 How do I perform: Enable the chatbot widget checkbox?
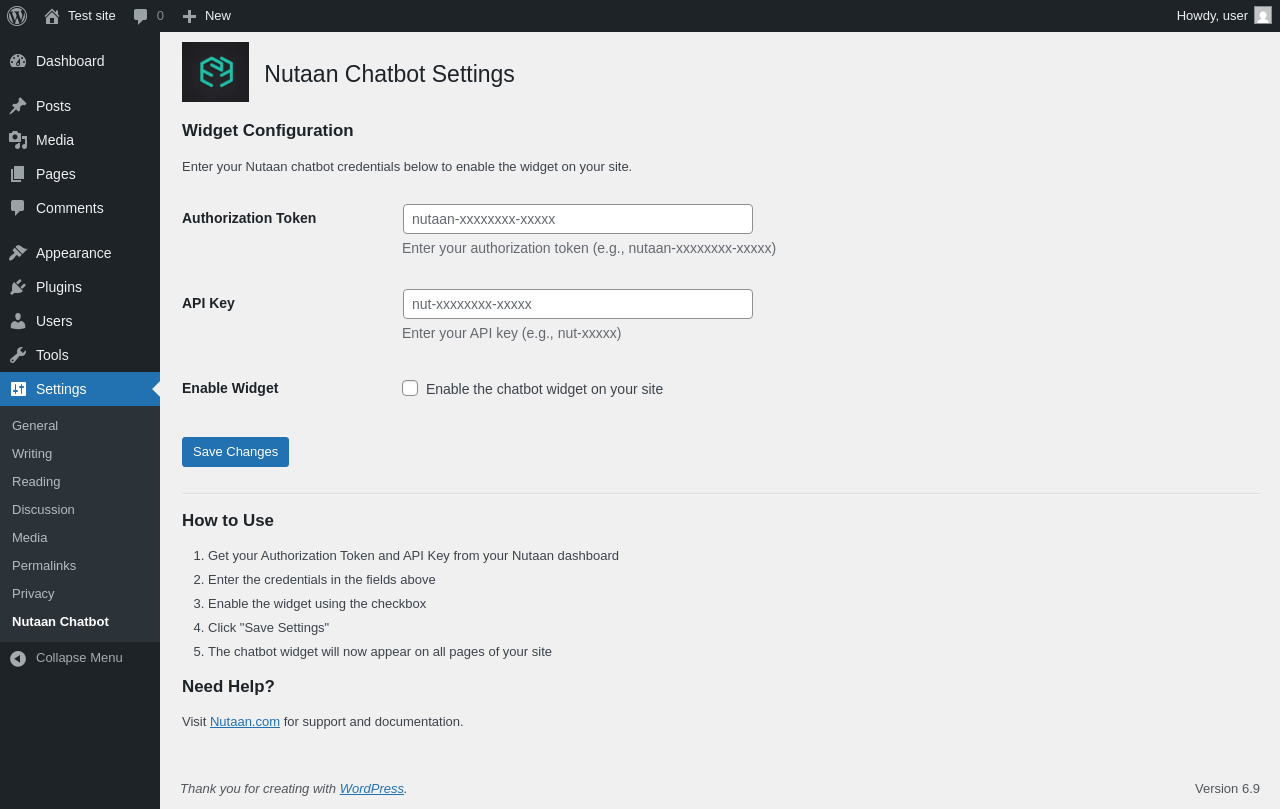(x=410, y=388)
